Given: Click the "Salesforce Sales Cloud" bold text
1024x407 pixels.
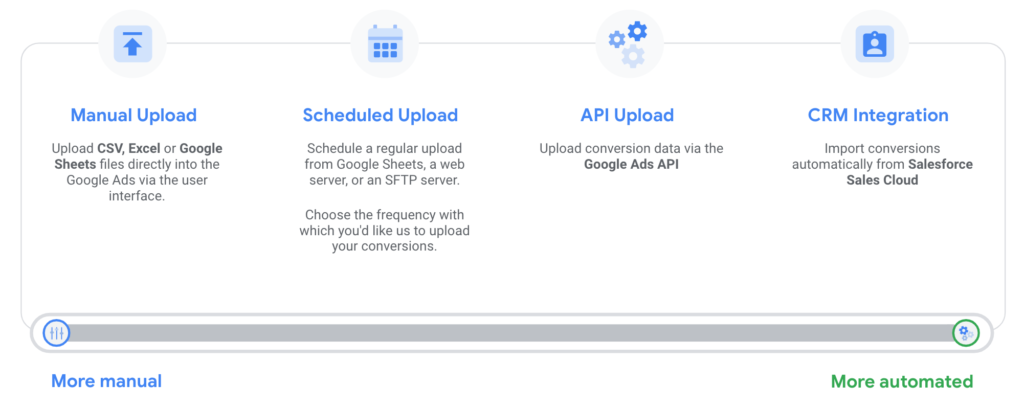Looking at the screenshot, I should tap(908, 172).
